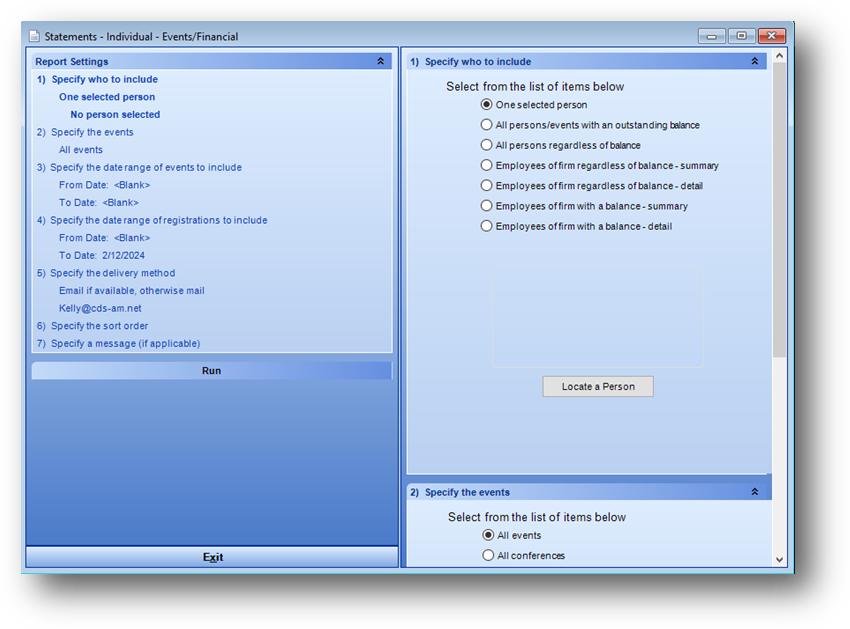This screenshot has height=629, width=850.
Task: Click the Run button
Action: (x=211, y=371)
